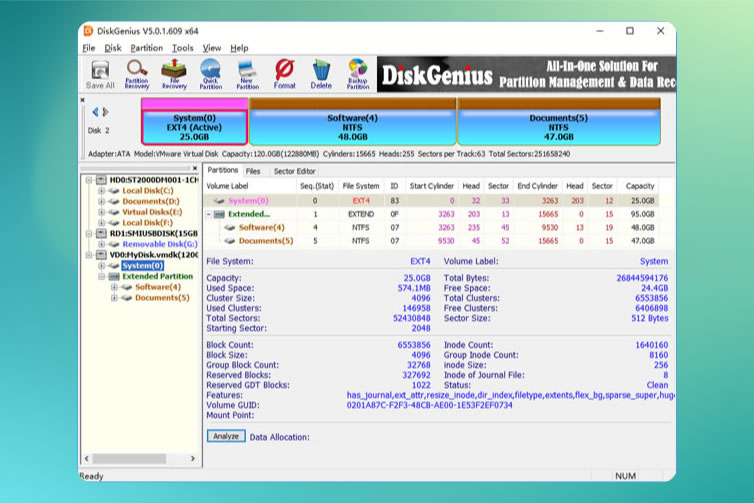Click the Volume GUID value 0201A87C-F2F3
The image size is (754, 503).
click(x=429, y=405)
